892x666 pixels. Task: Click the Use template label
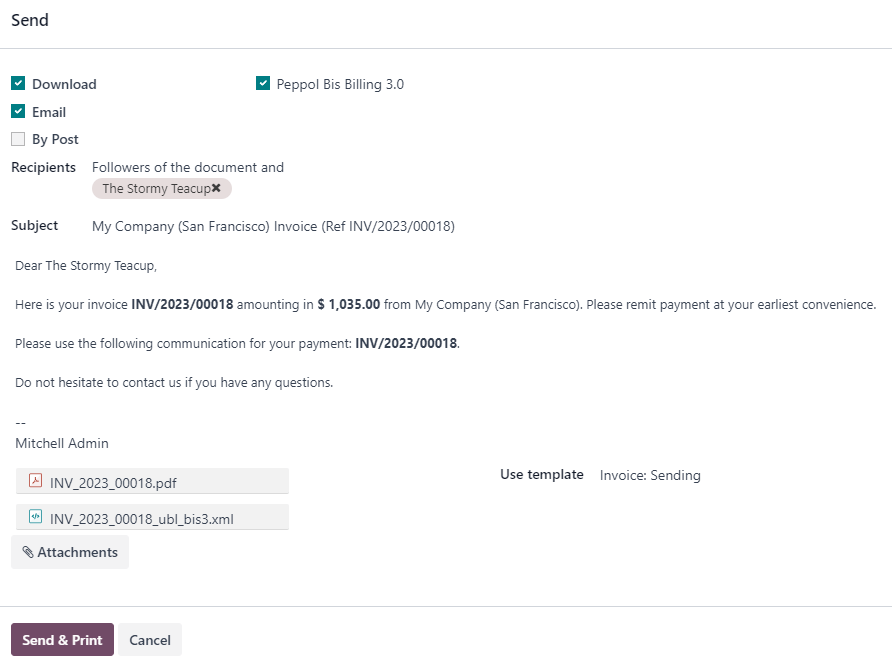tap(542, 474)
